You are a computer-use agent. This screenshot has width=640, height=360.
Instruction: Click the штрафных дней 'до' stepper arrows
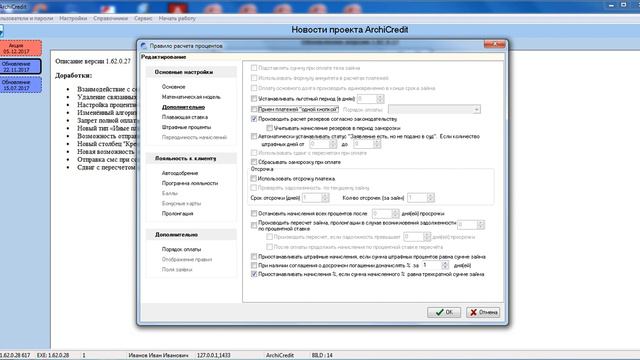(377, 144)
